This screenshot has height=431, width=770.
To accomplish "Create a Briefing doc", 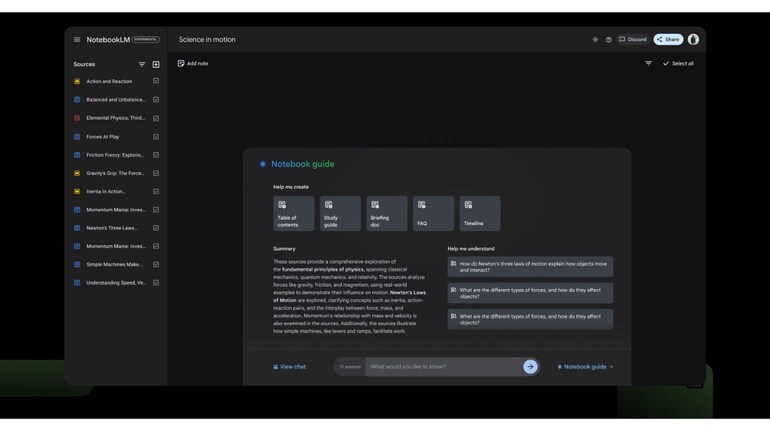I will [387, 214].
